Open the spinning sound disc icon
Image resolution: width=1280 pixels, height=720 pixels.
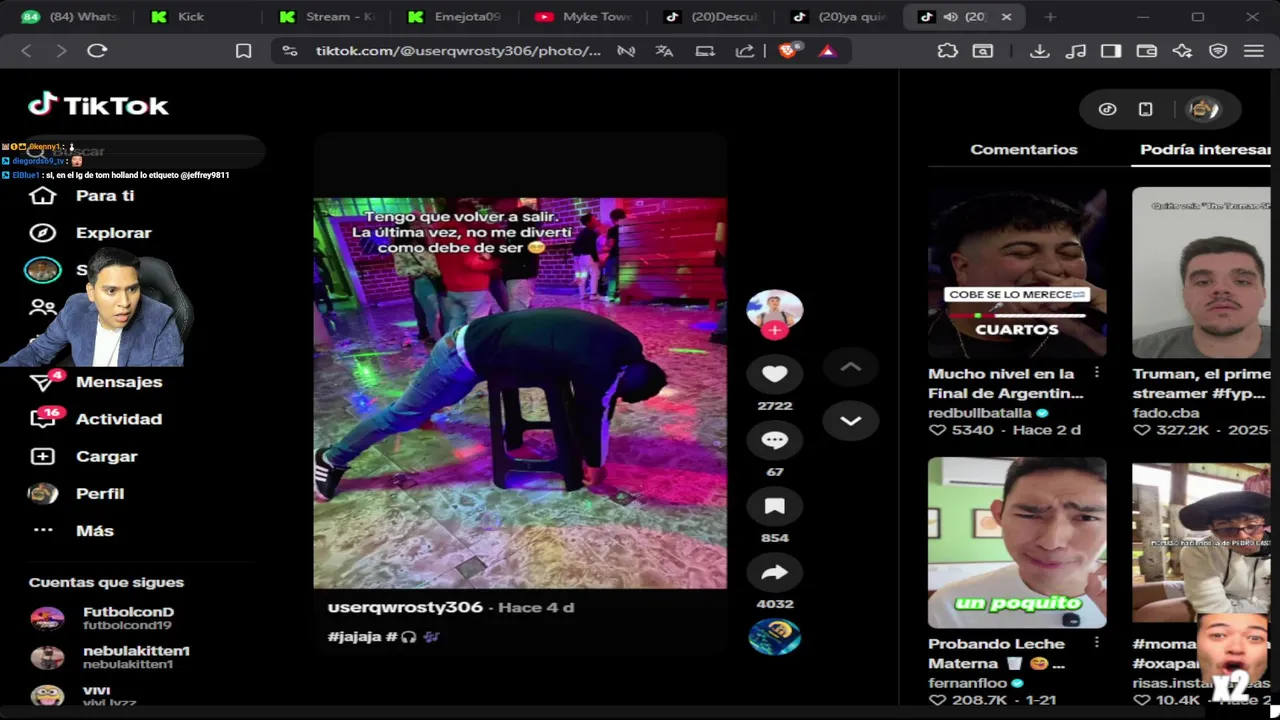(x=775, y=637)
